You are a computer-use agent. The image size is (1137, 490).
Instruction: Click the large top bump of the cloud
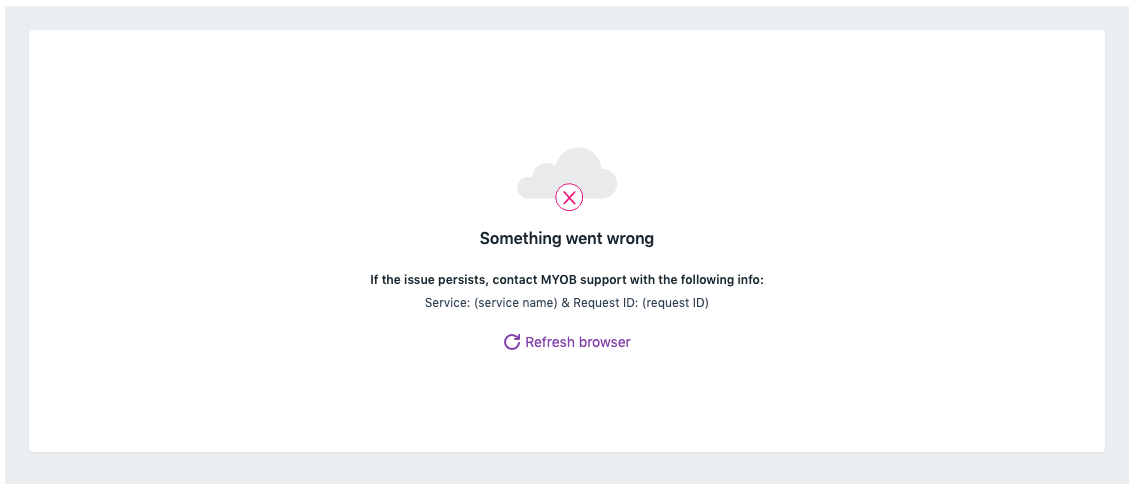578,164
